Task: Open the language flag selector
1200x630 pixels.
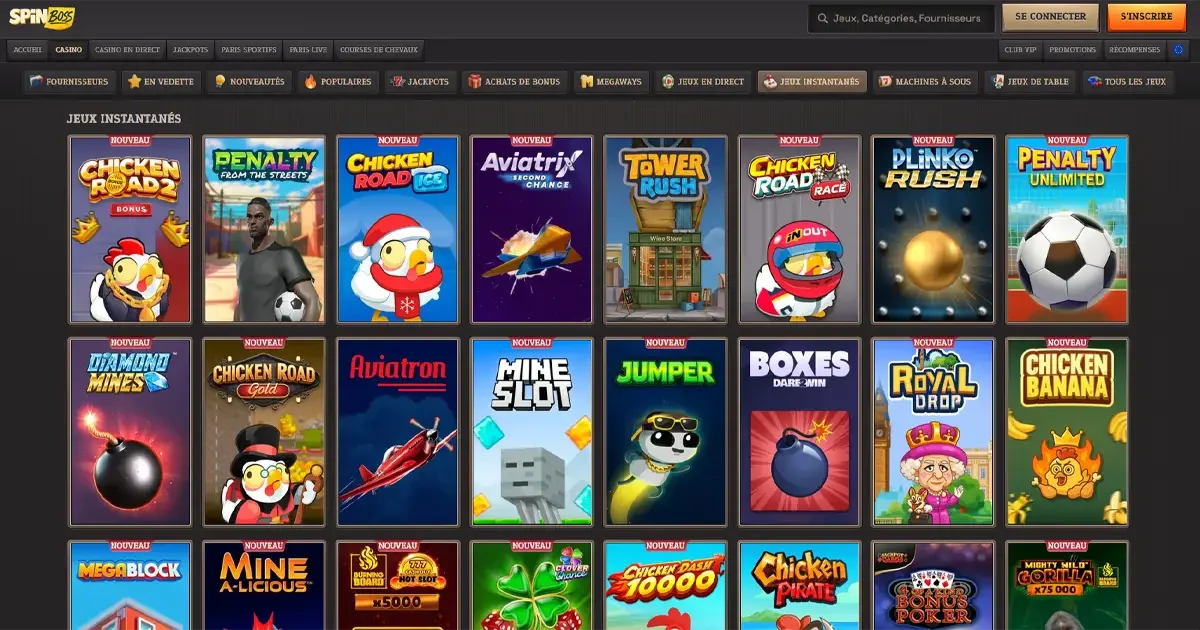Action: pos(1179,49)
